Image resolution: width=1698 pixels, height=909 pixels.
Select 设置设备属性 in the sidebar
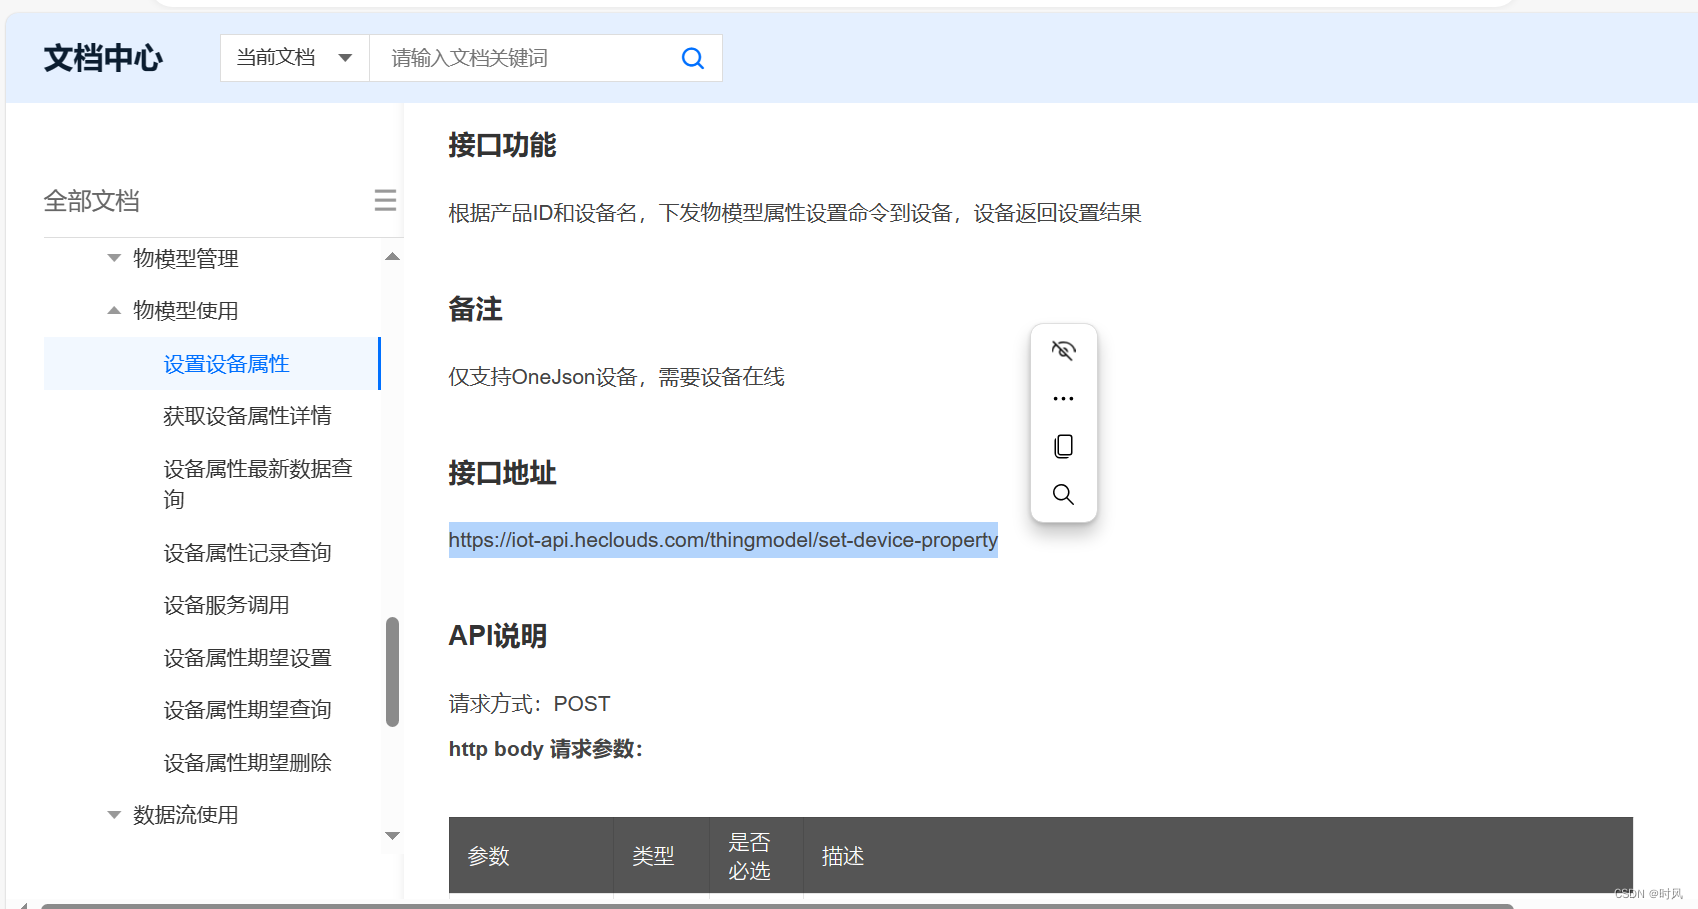(x=226, y=363)
